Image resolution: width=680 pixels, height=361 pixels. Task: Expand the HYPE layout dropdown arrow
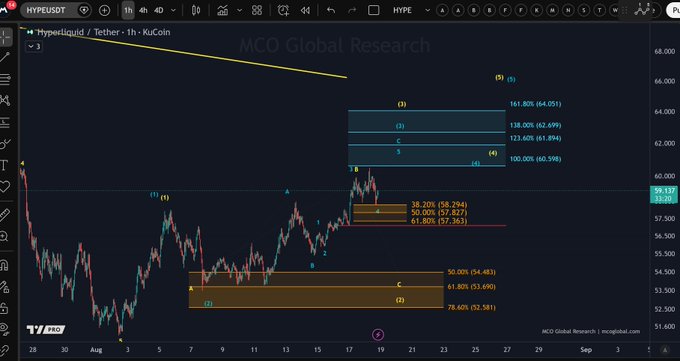pyautogui.click(x=427, y=10)
